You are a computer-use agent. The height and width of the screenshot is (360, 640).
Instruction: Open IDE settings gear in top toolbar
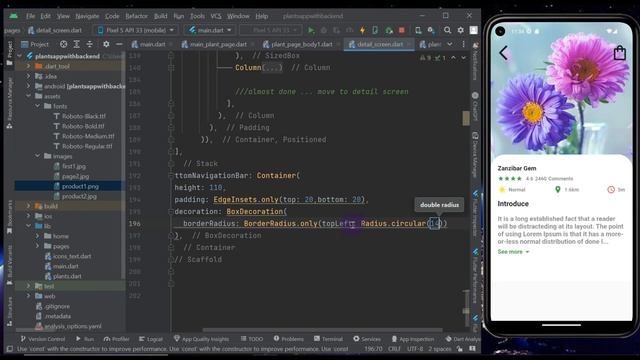[460, 30]
